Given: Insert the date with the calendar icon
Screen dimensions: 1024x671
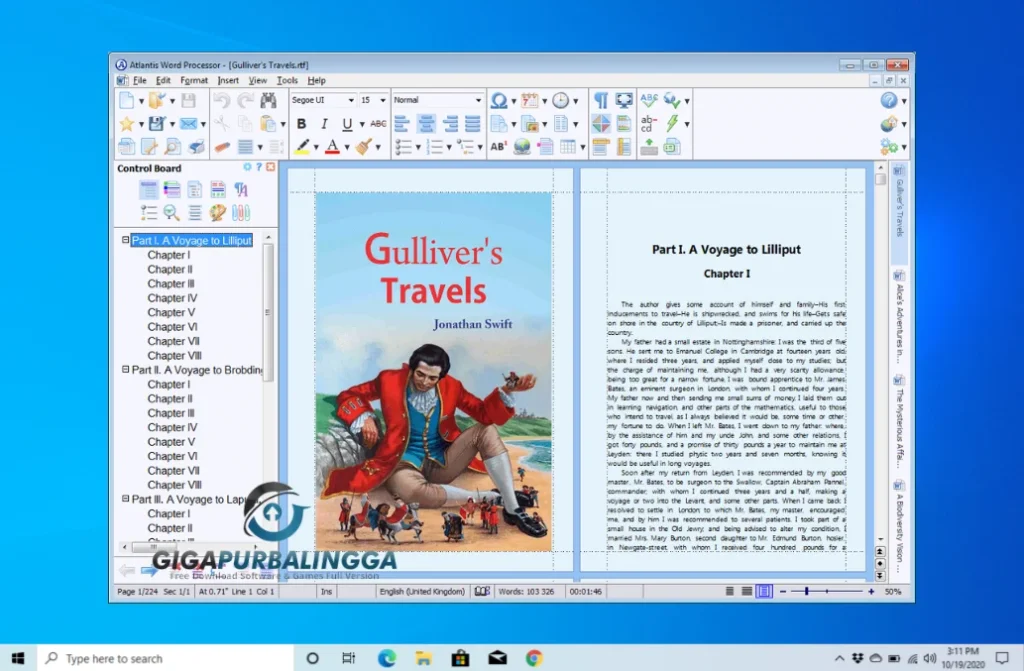Looking at the screenshot, I should (x=528, y=99).
